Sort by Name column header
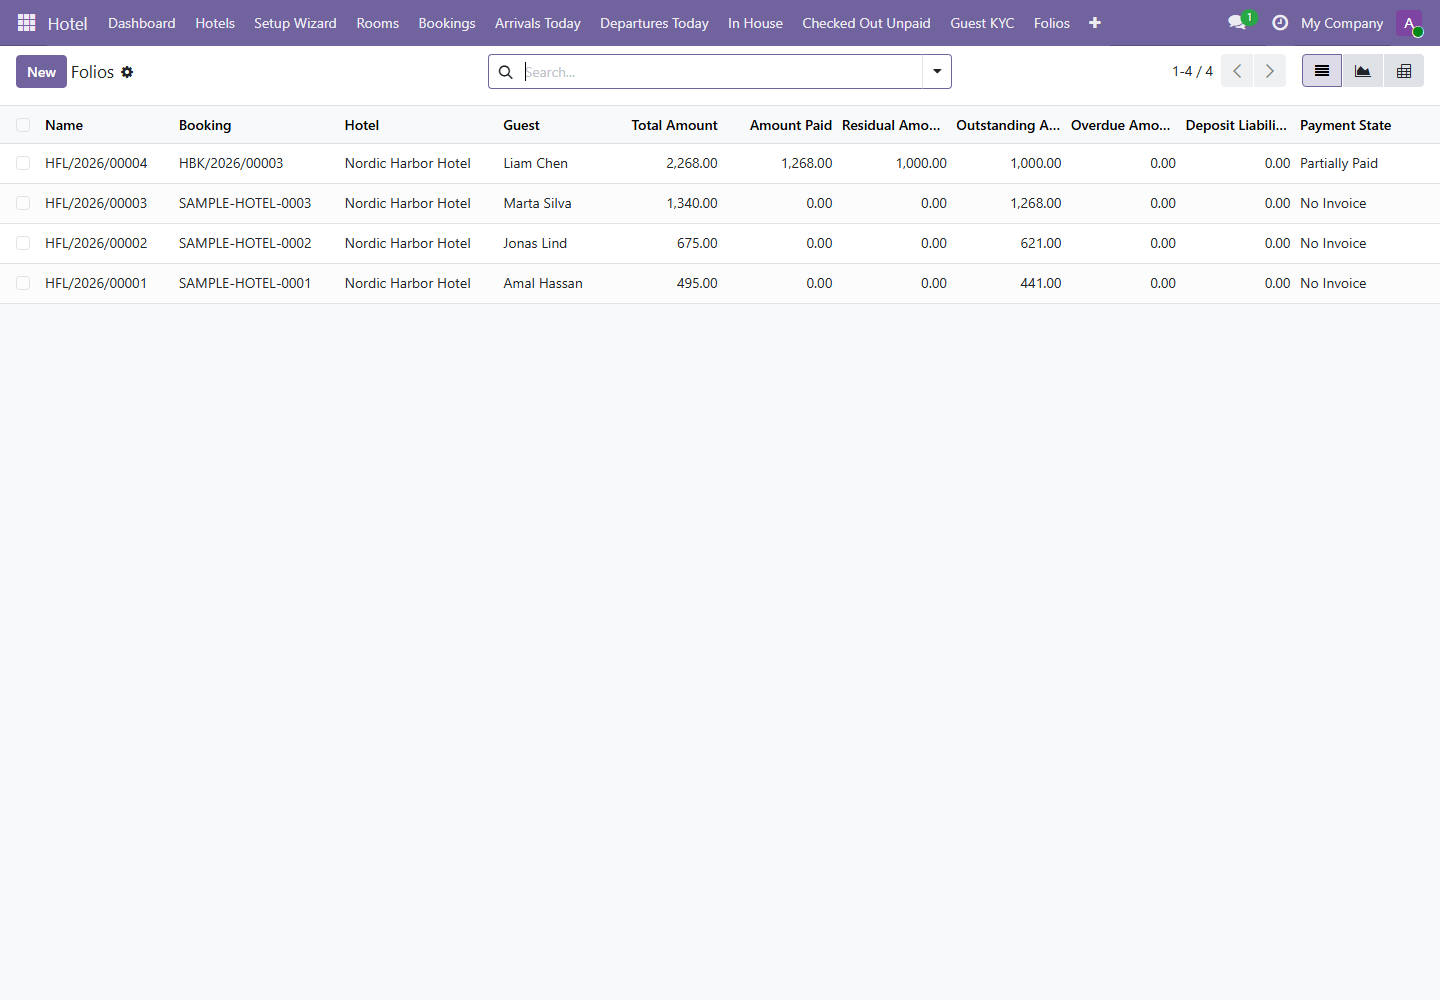 tap(64, 125)
